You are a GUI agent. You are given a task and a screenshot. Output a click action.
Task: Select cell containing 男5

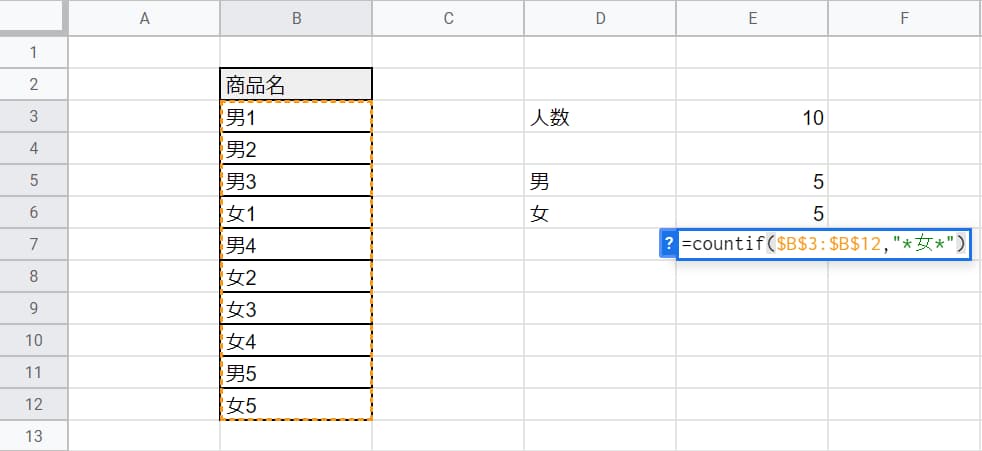pyautogui.click(x=296, y=372)
